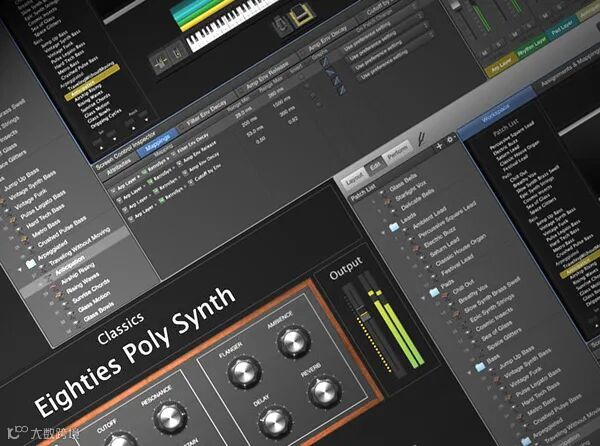Enable the Amp Env Release mapping checkbox
The height and width of the screenshot is (446, 600).
tap(179, 163)
